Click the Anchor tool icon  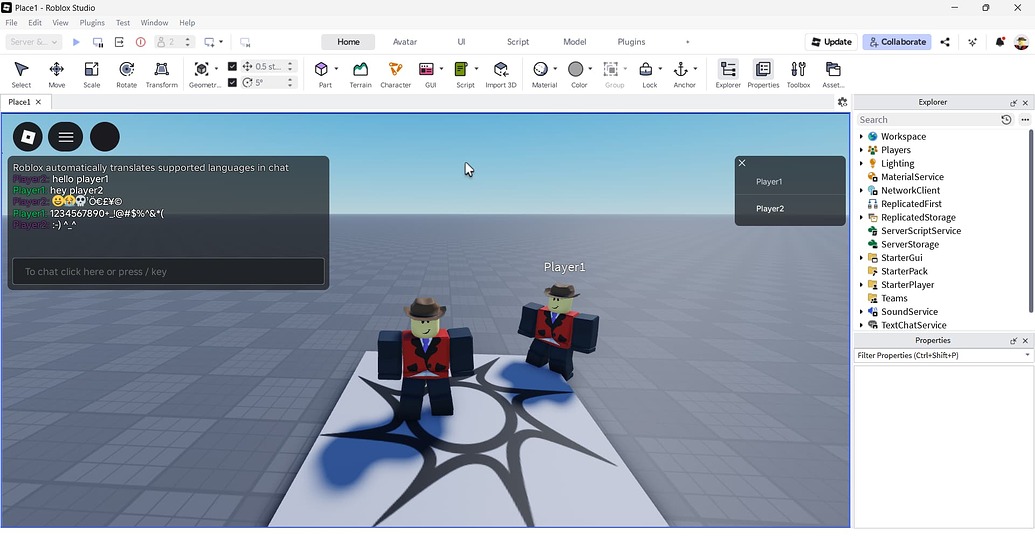tap(681, 69)
